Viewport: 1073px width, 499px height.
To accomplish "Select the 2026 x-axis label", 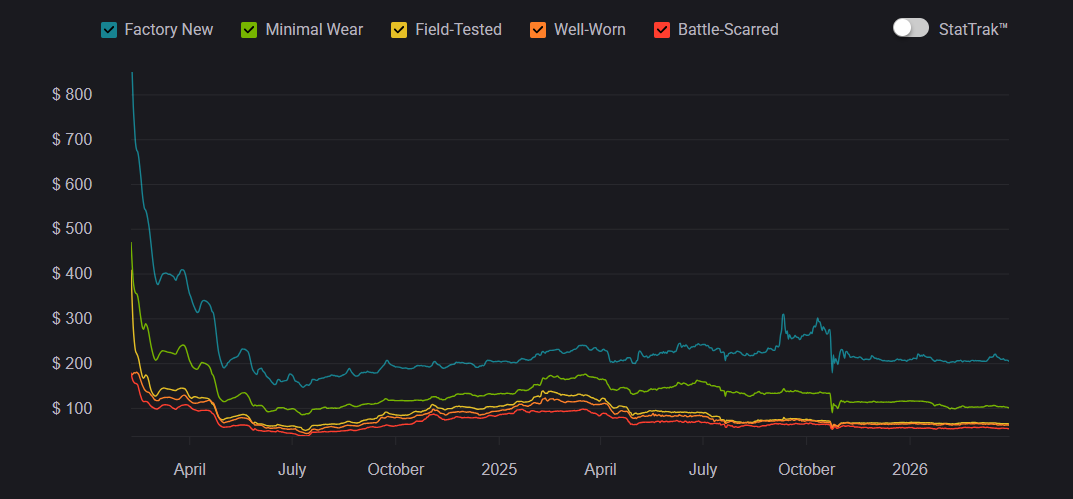I will pyautogui.click(x=909, y=470).
